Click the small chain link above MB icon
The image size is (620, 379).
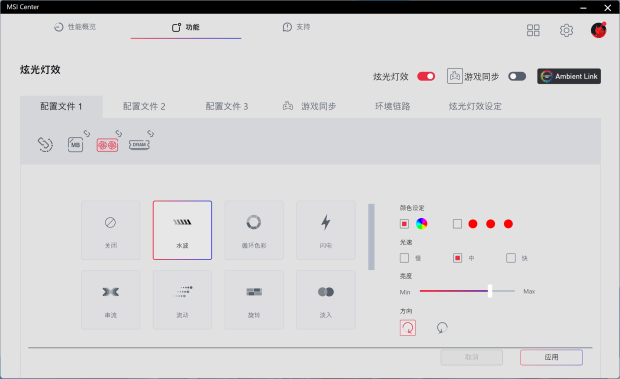click(87, 134)
